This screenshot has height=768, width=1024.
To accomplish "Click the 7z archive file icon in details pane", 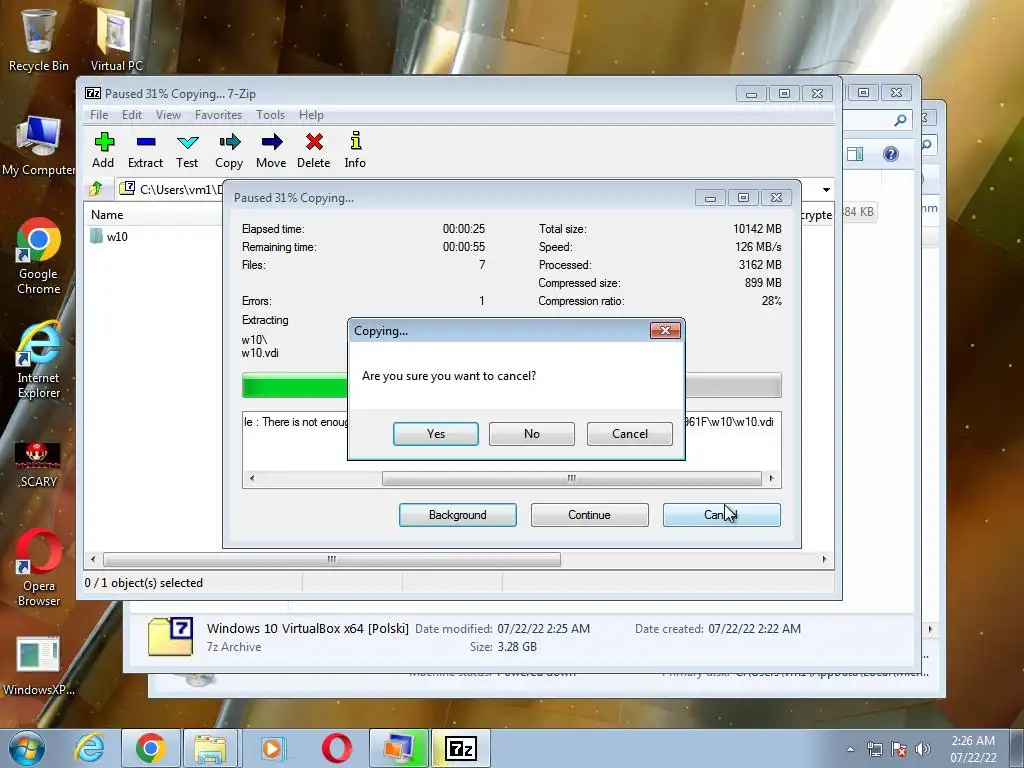I will pos(170,636).
